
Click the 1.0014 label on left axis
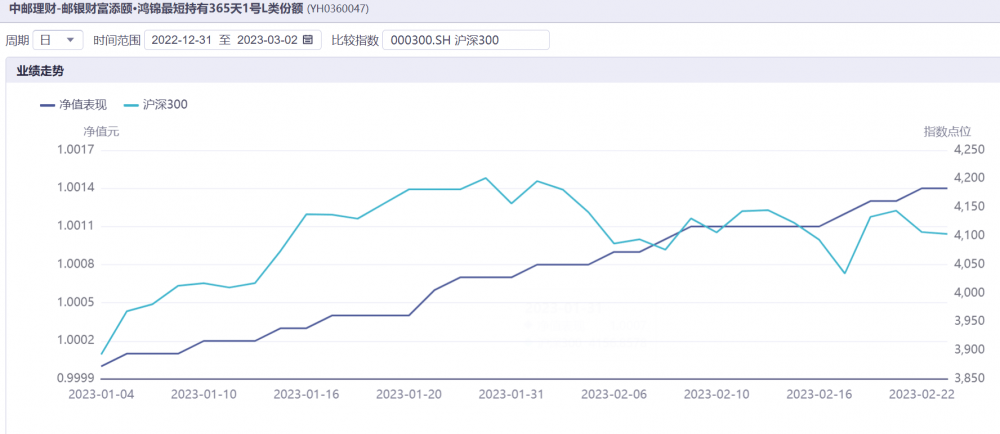tap(104, 188)
